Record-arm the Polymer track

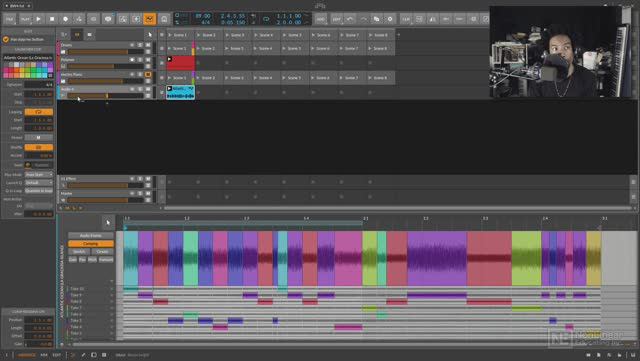click(x=132, y=60)
